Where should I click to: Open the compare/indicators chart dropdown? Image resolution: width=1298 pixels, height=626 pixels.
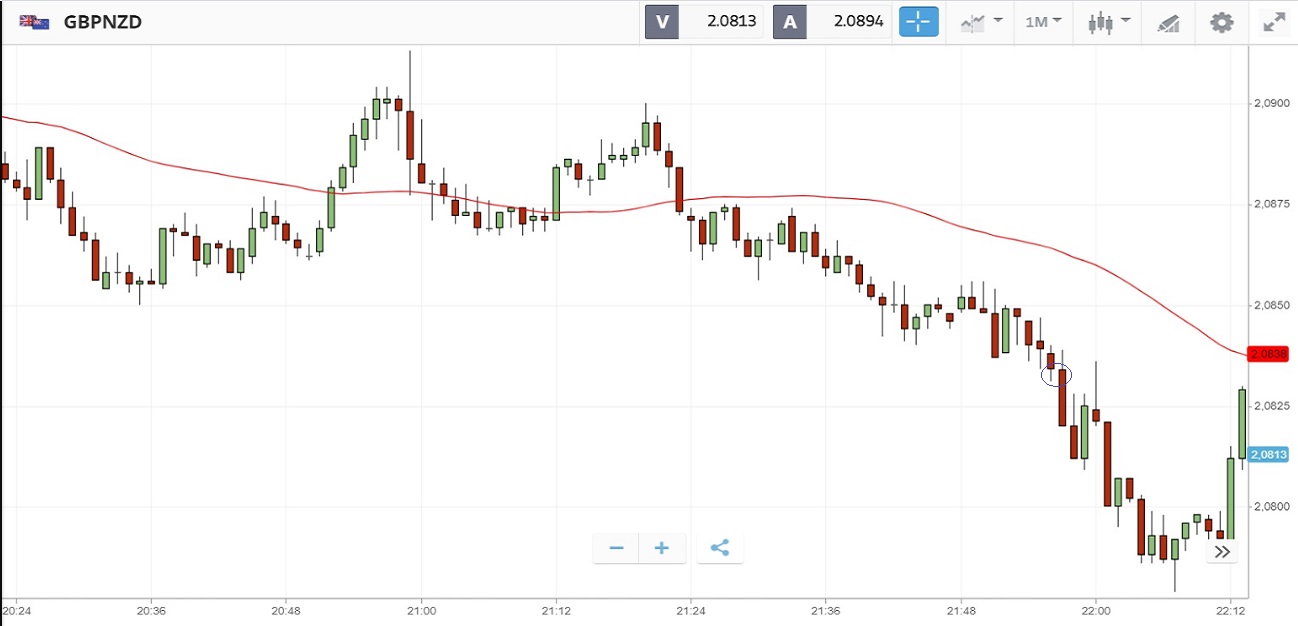tap(981, 21)
